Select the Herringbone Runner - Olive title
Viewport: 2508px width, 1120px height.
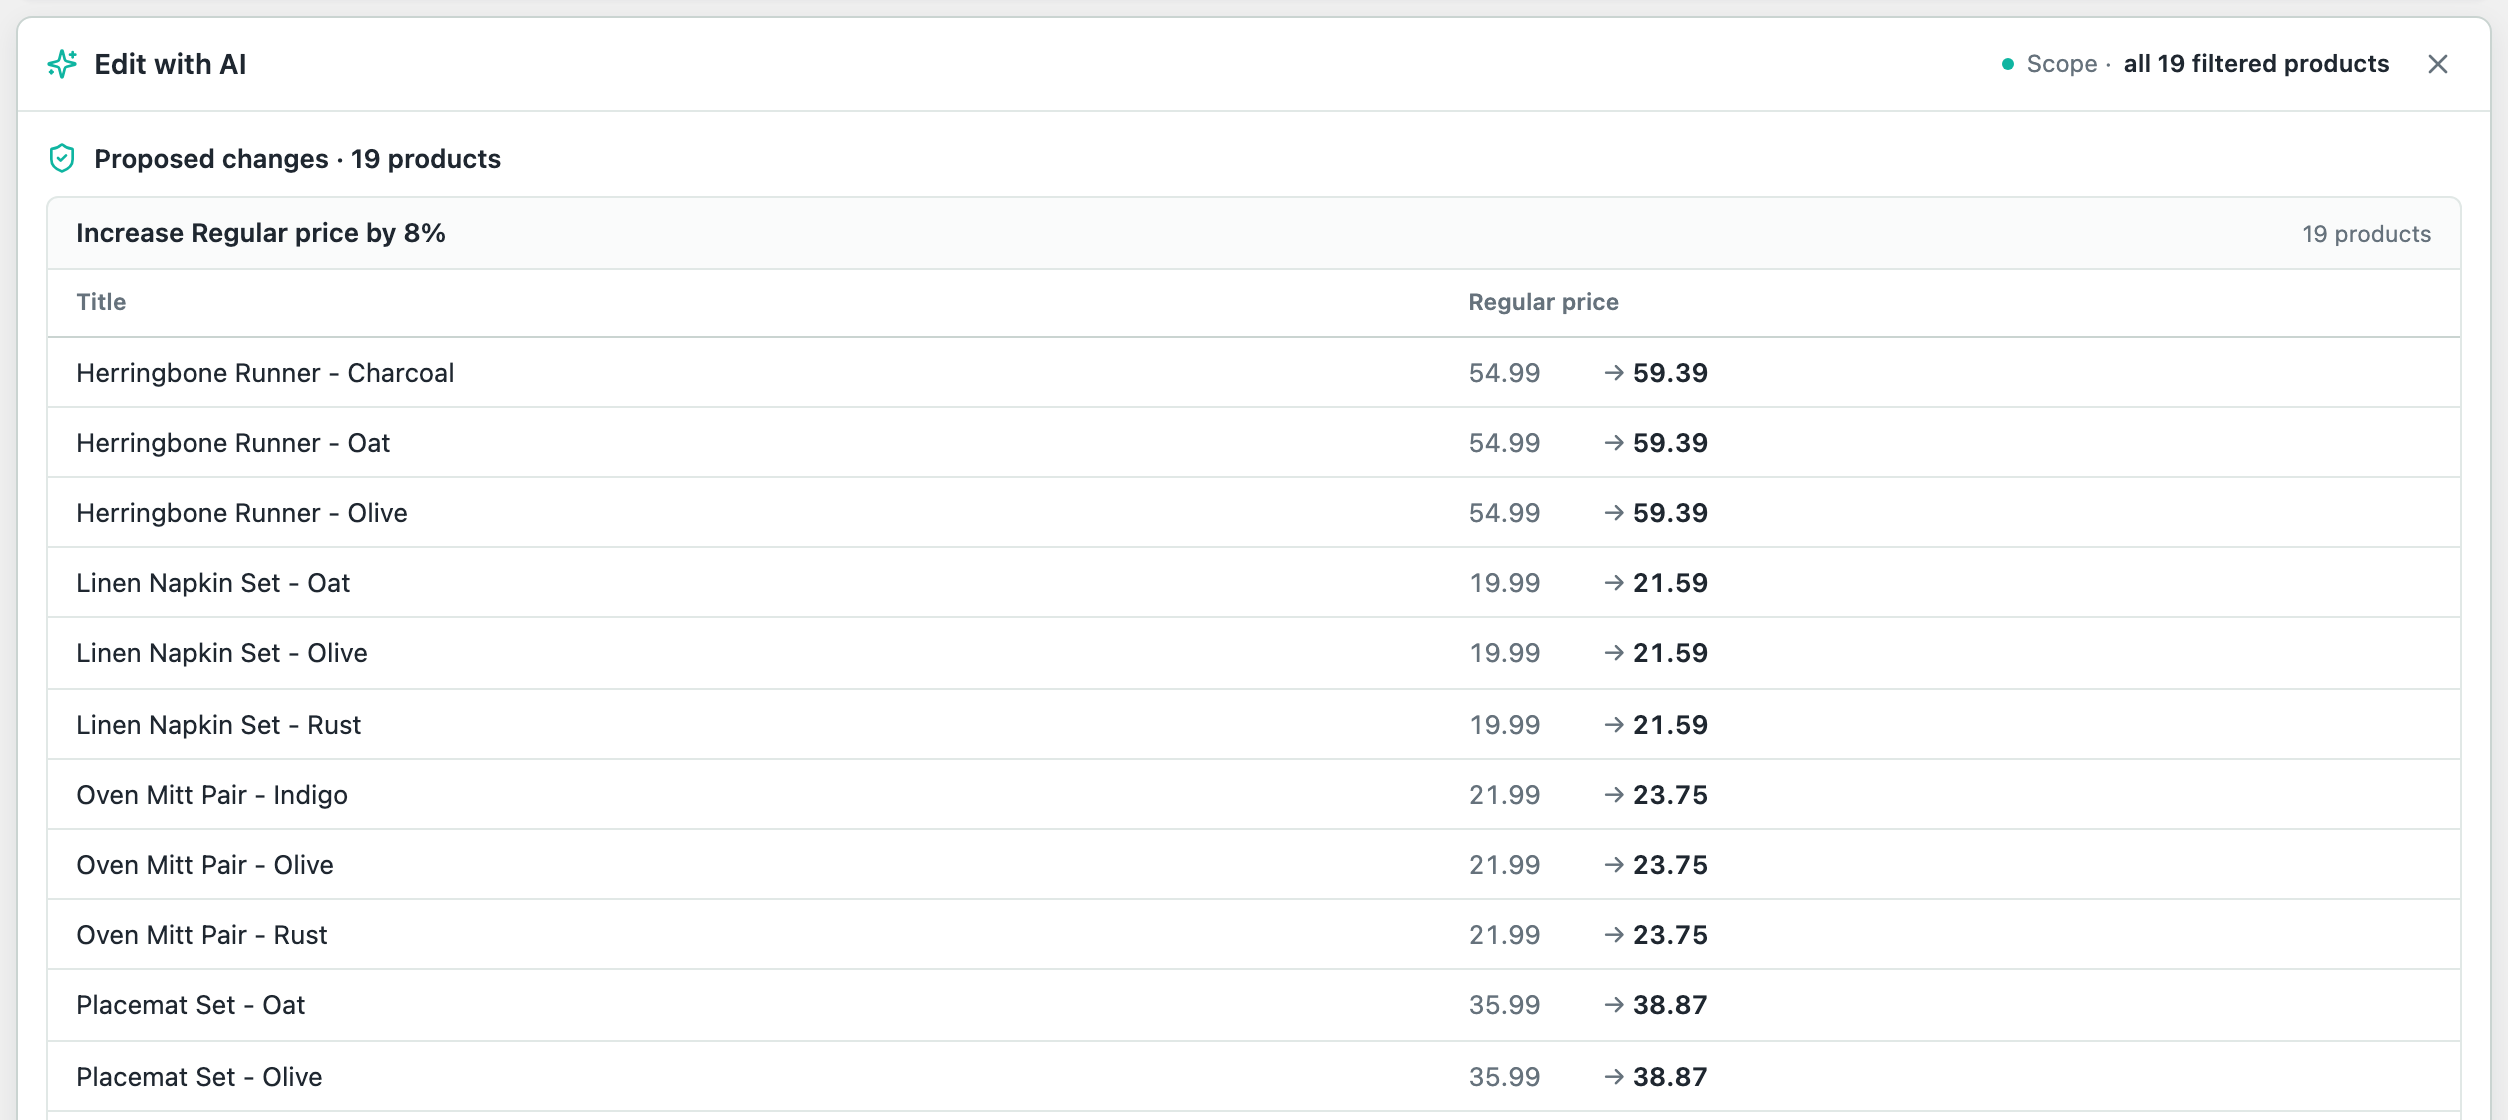tap(242, 513)
